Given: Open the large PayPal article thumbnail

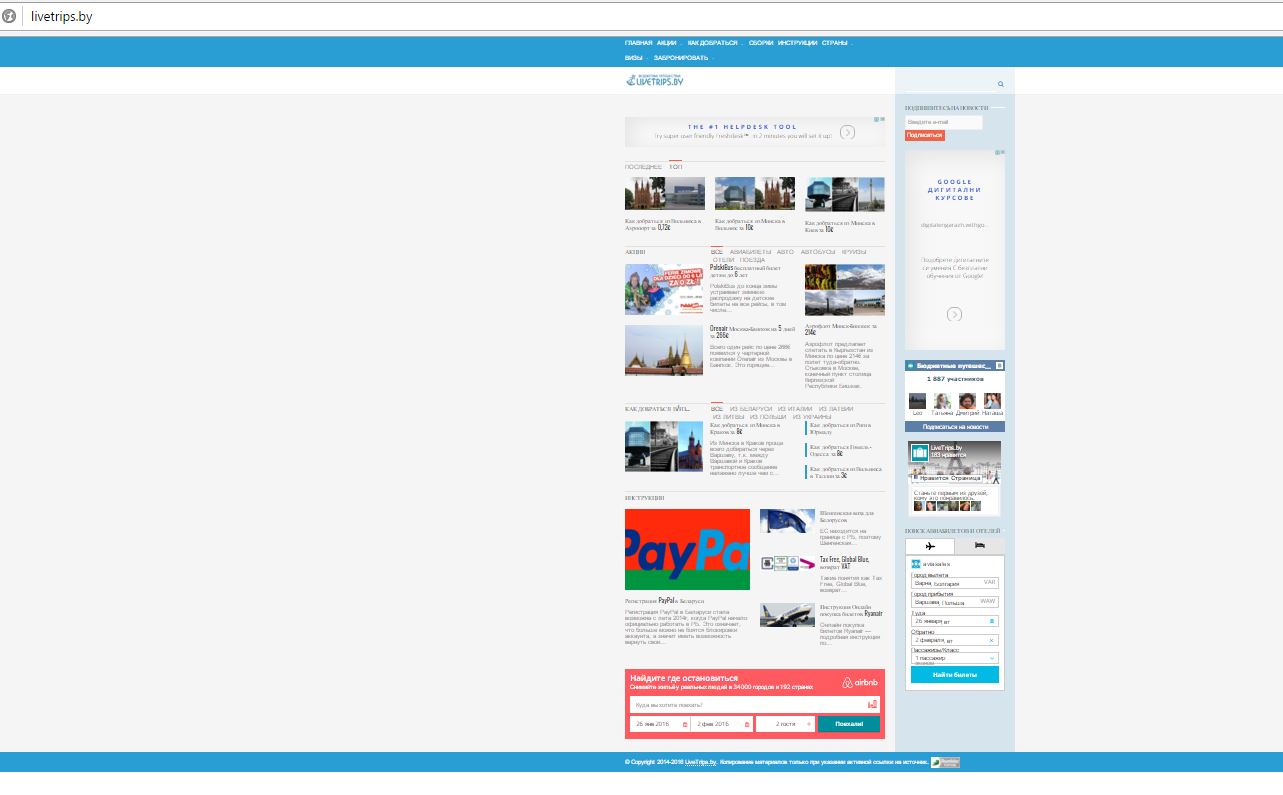Looking at the screenshot, I should [x=687, y=549].
